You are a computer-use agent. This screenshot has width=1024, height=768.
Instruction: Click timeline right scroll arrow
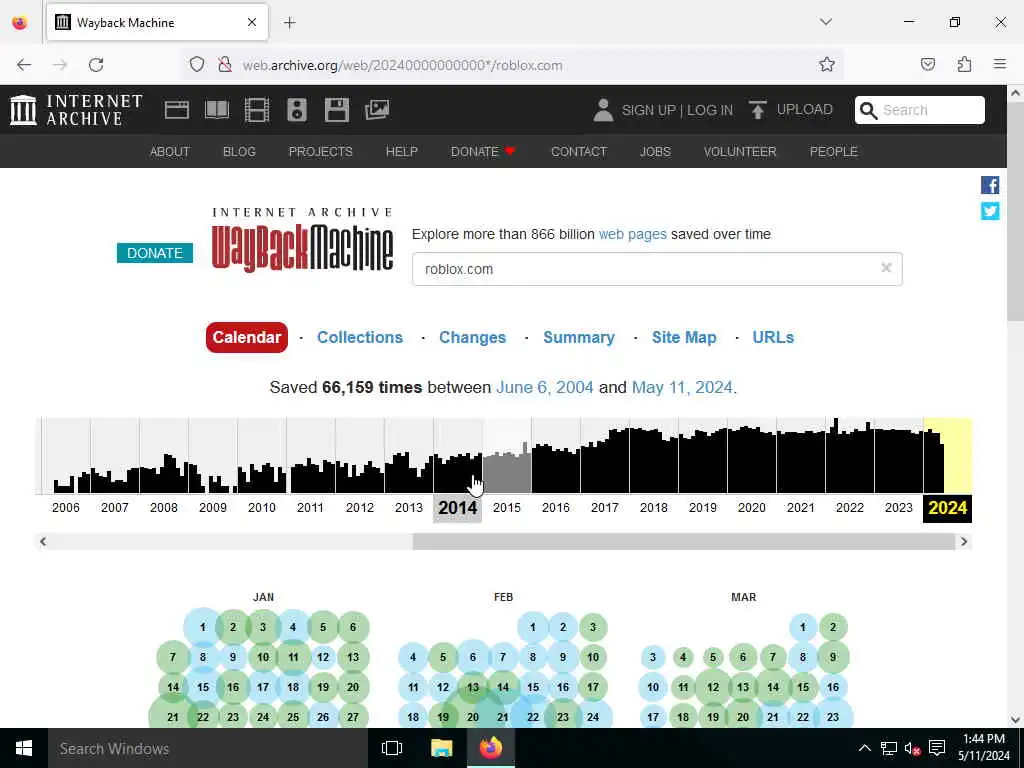pos(964,541)
